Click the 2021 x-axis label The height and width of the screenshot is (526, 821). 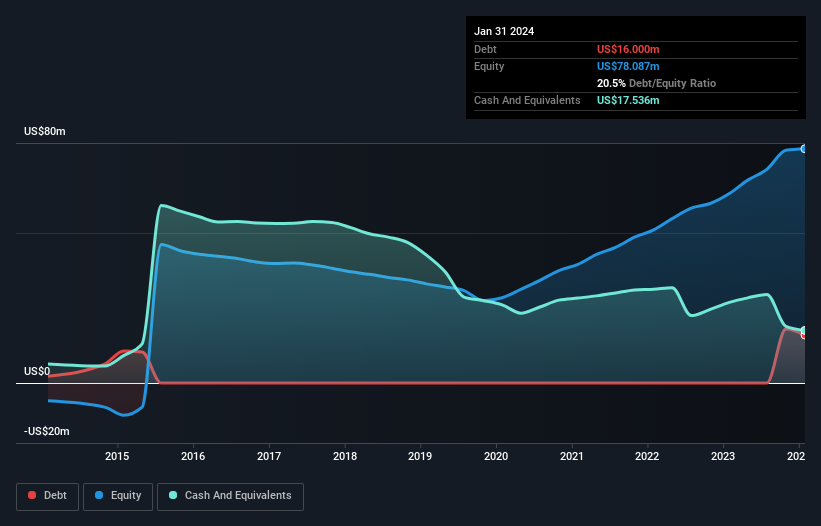[x=571, y=456]
